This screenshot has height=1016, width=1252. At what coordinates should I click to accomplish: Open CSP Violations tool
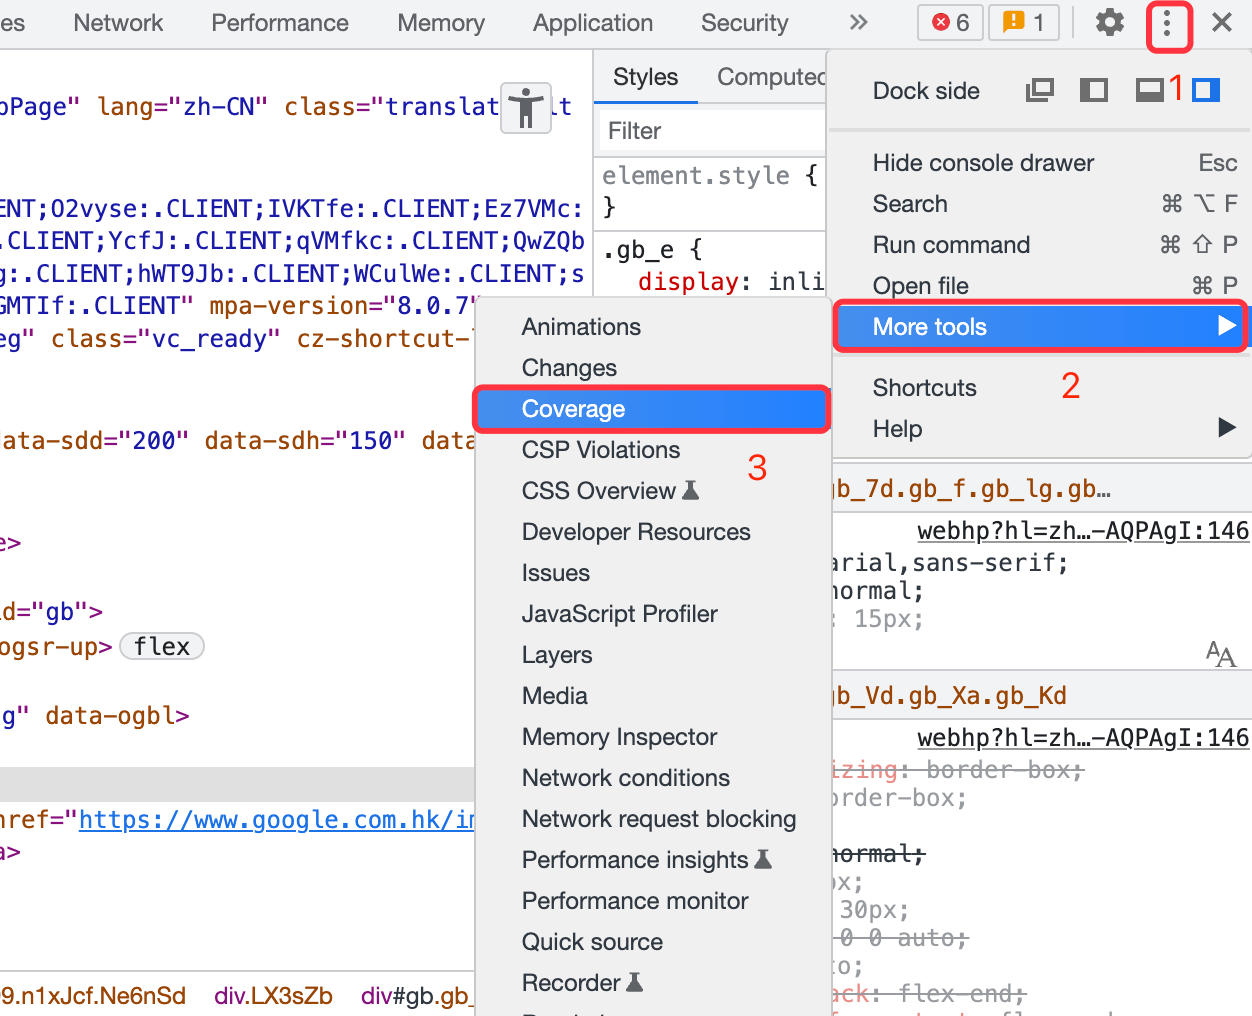[x=654, y=450]
